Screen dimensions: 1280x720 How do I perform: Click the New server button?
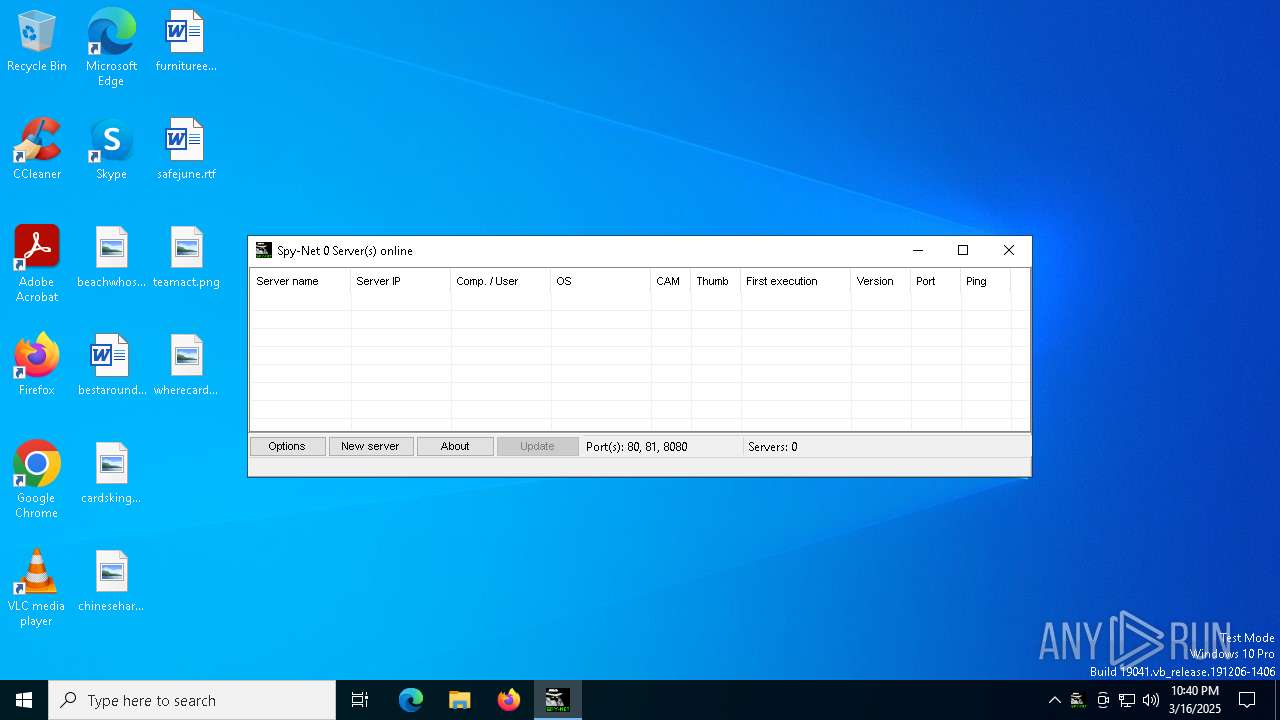point(370,446)
